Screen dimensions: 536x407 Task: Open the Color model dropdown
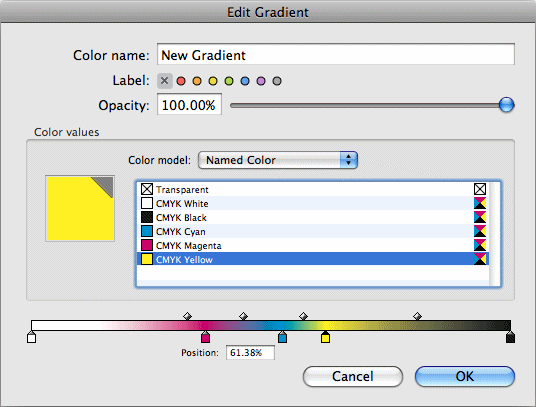click(x=278, y=160)
